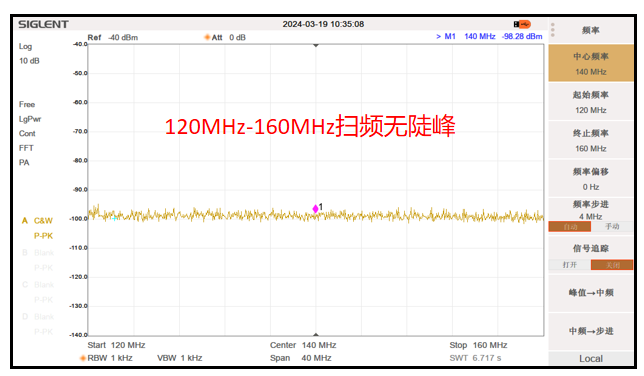Image resolution: width=644 pixels, height=376 pixels.
Task: Select the 起始频率 120 MHz menu item
Action: pyautogui.click(x=591, y=102)
